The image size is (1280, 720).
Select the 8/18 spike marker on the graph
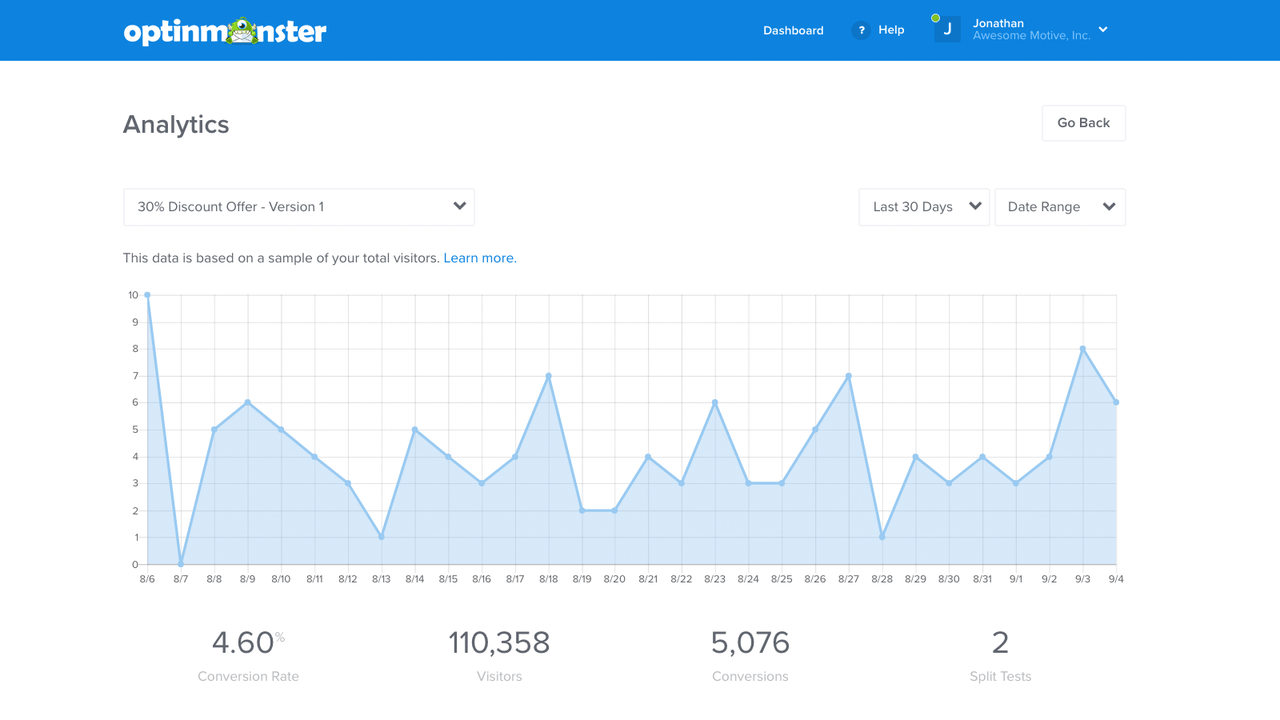[548, 375]
